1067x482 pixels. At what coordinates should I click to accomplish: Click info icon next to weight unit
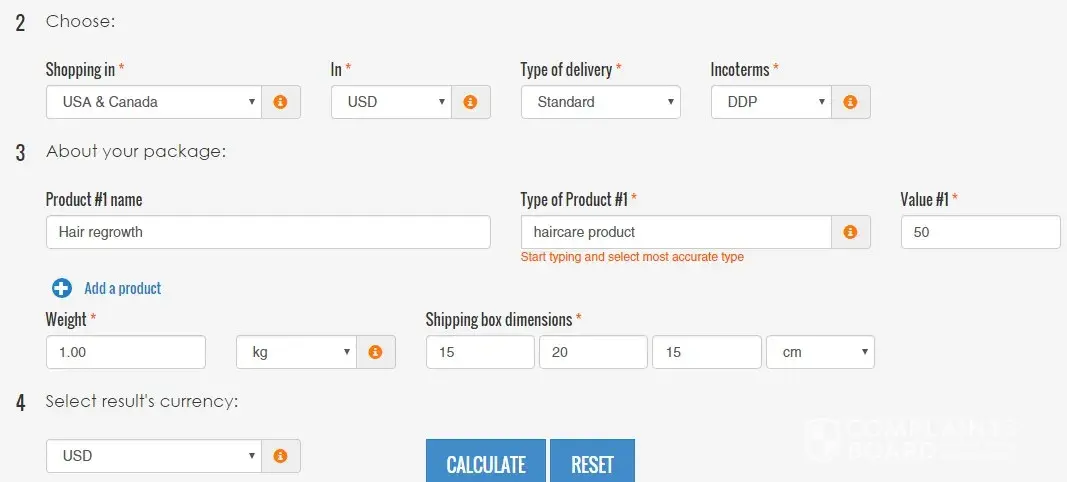(375, 352)
